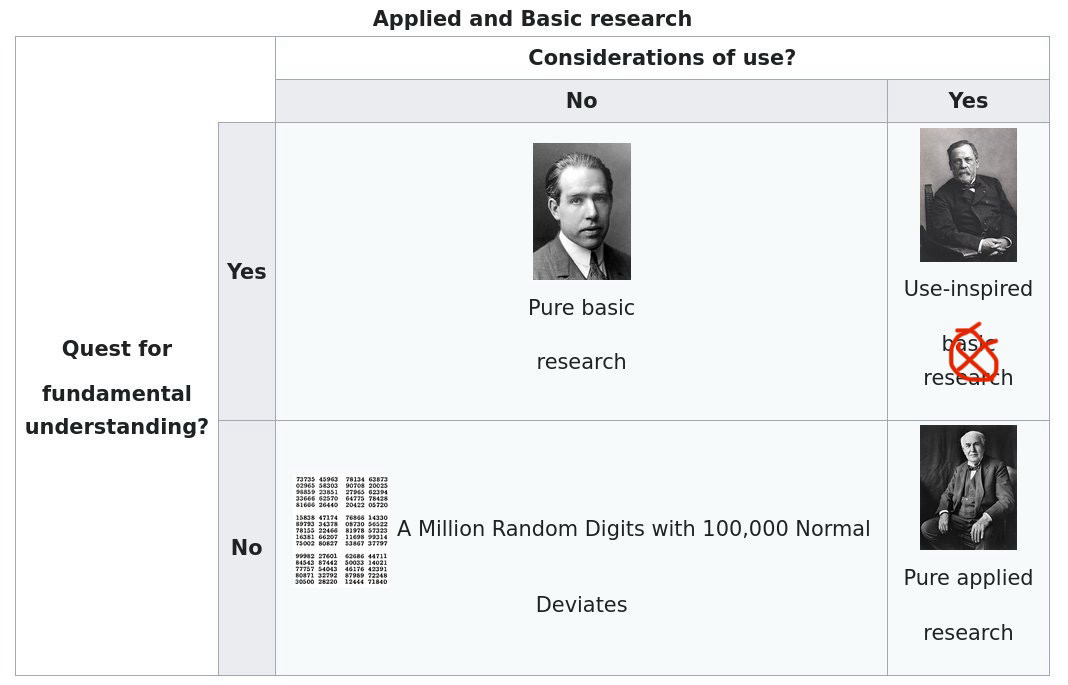
Task: Click 'research' below the 'Pure basic' line
Action: pyautogui.click(x=581, y=362)
